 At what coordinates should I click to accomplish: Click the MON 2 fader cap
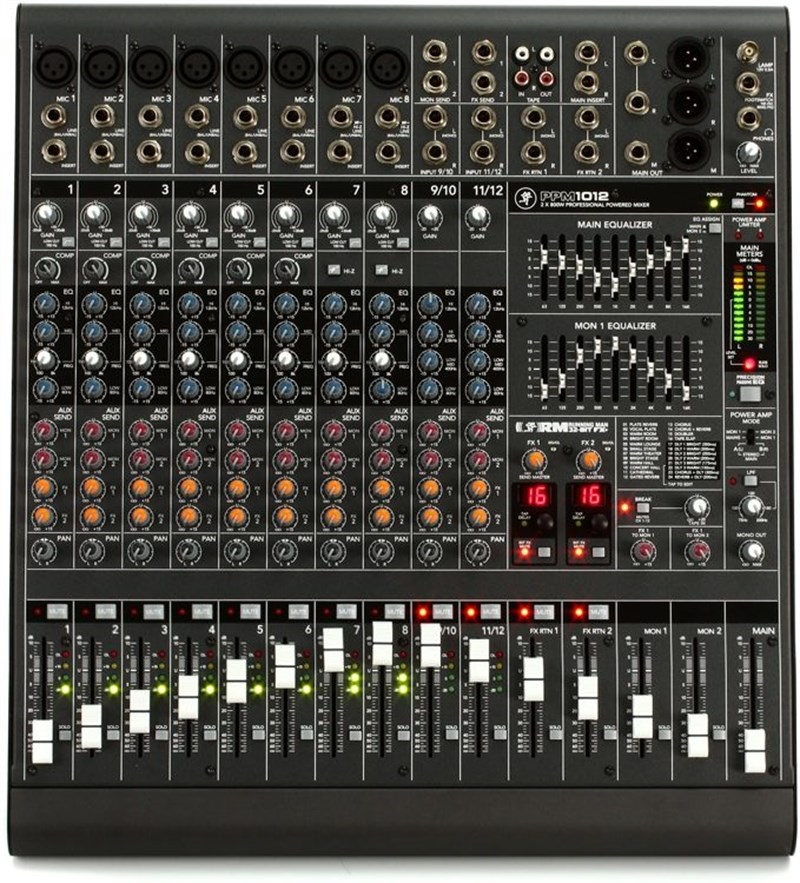click(x=698, y=735)
